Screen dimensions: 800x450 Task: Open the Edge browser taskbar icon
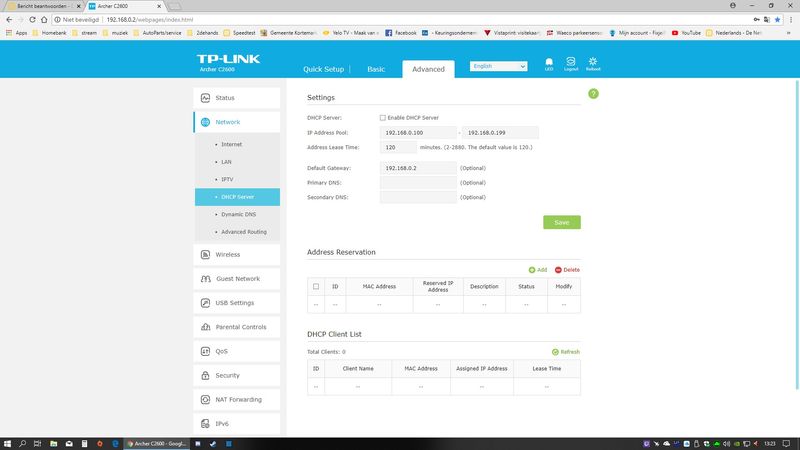(115, 444)
